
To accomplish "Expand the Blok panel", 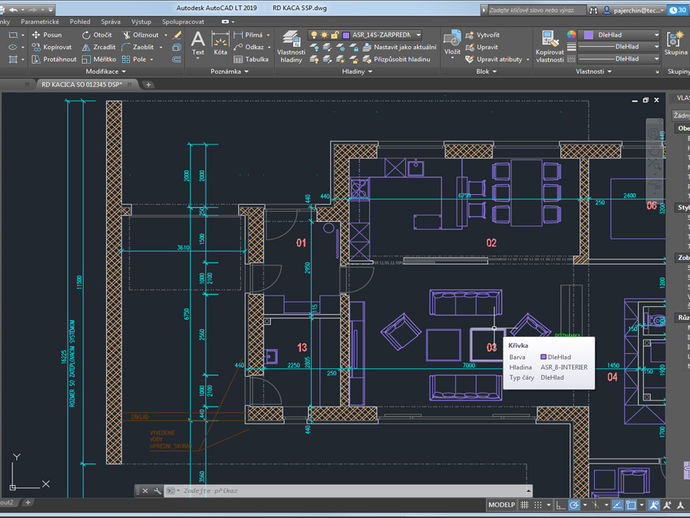I will pos(486,71).
